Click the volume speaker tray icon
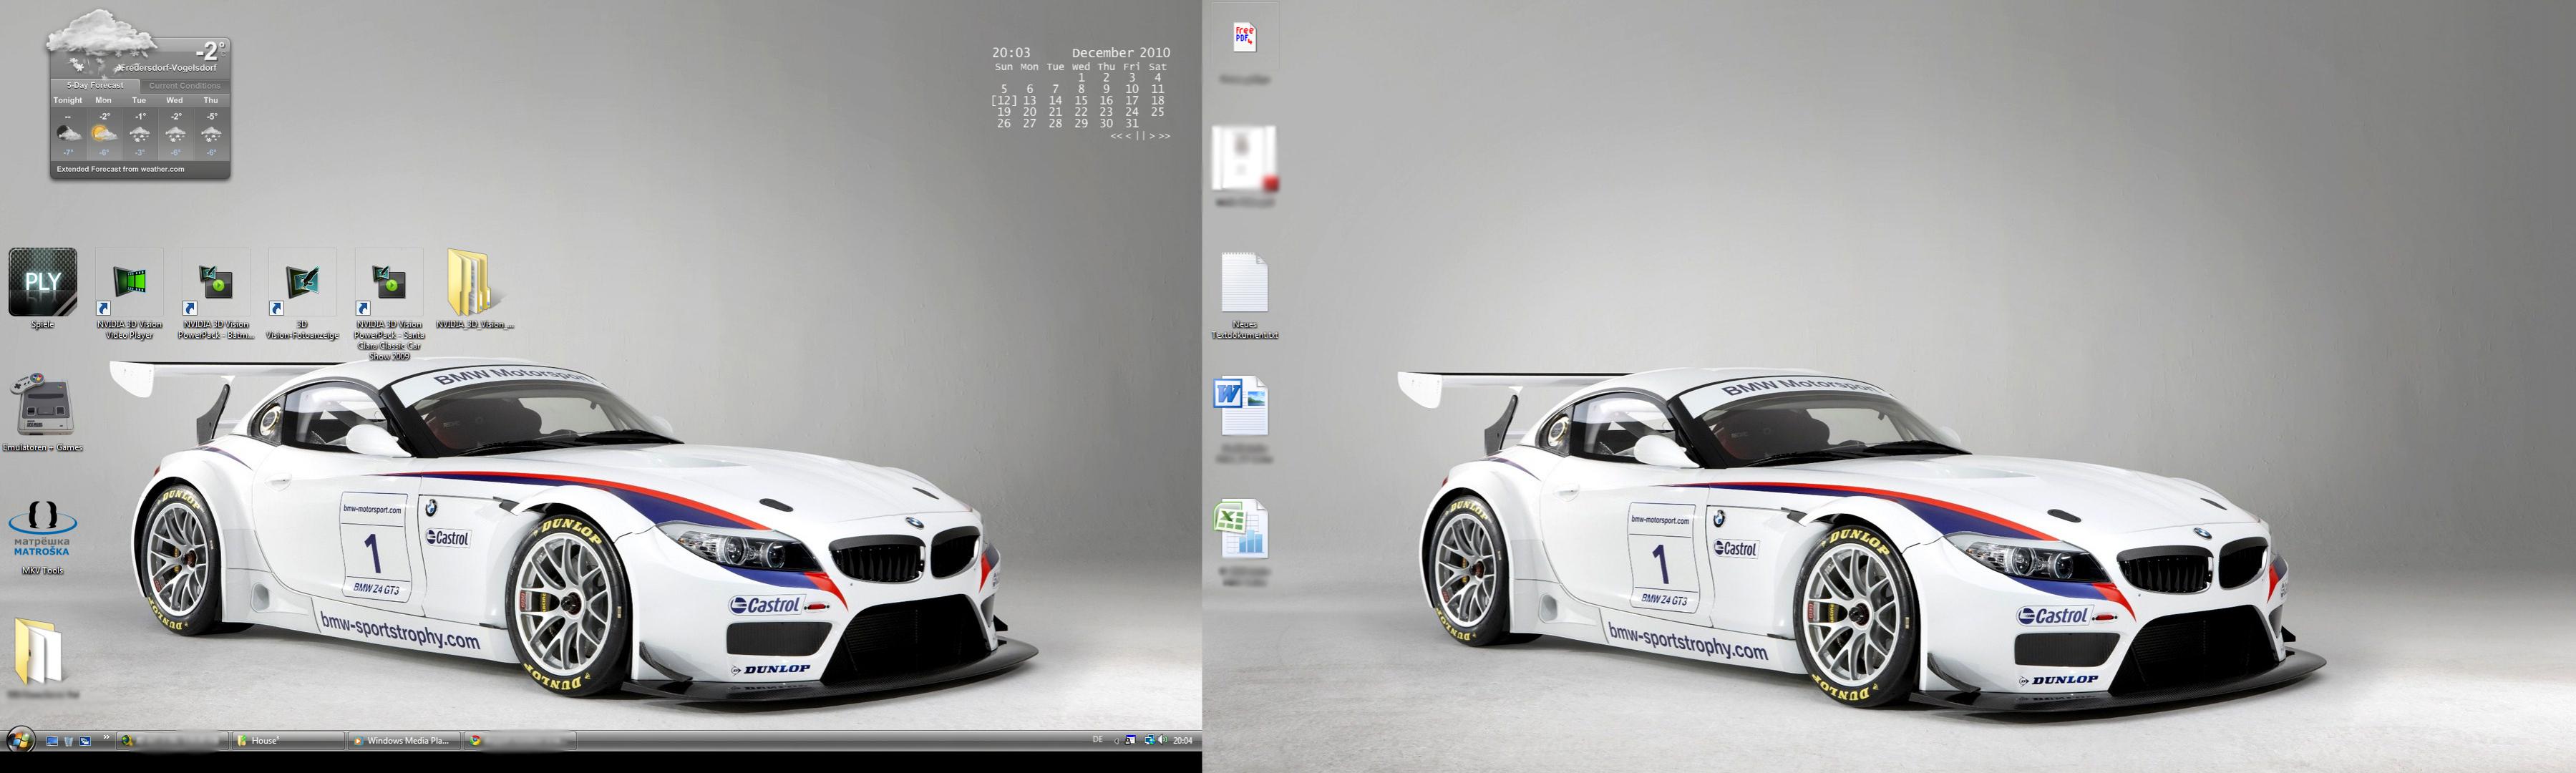Screen dimensions: 2576x773 click(x=1162, y=740)
